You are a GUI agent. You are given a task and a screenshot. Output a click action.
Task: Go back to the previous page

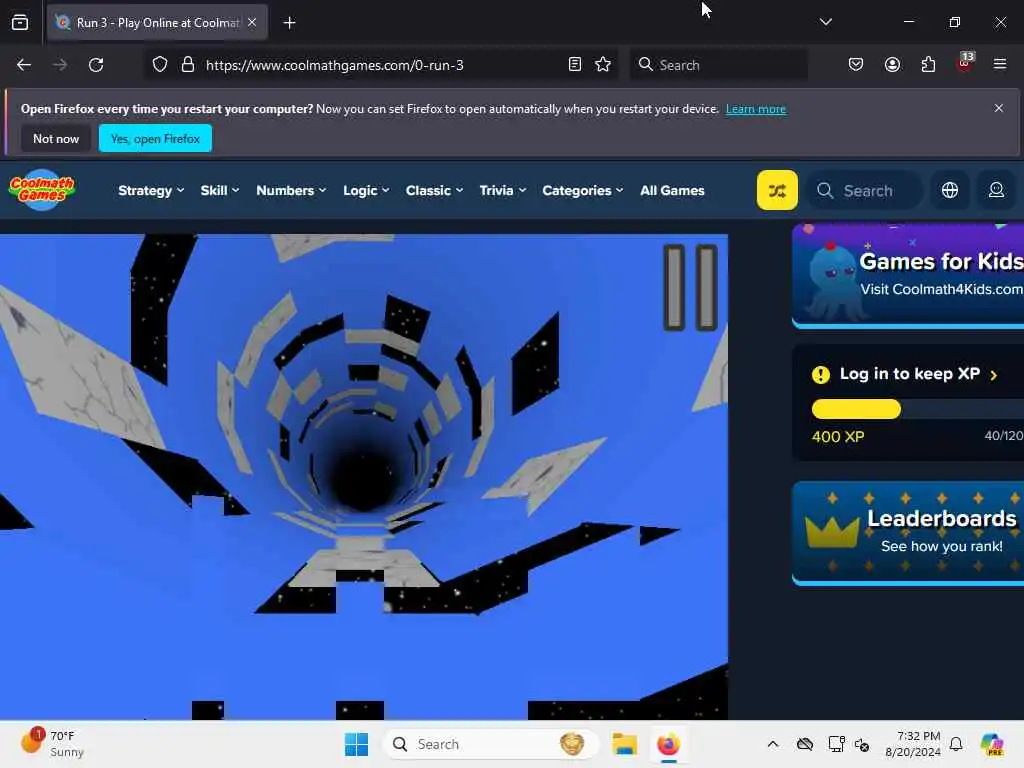pyautogui.click(x=24, y=65)
